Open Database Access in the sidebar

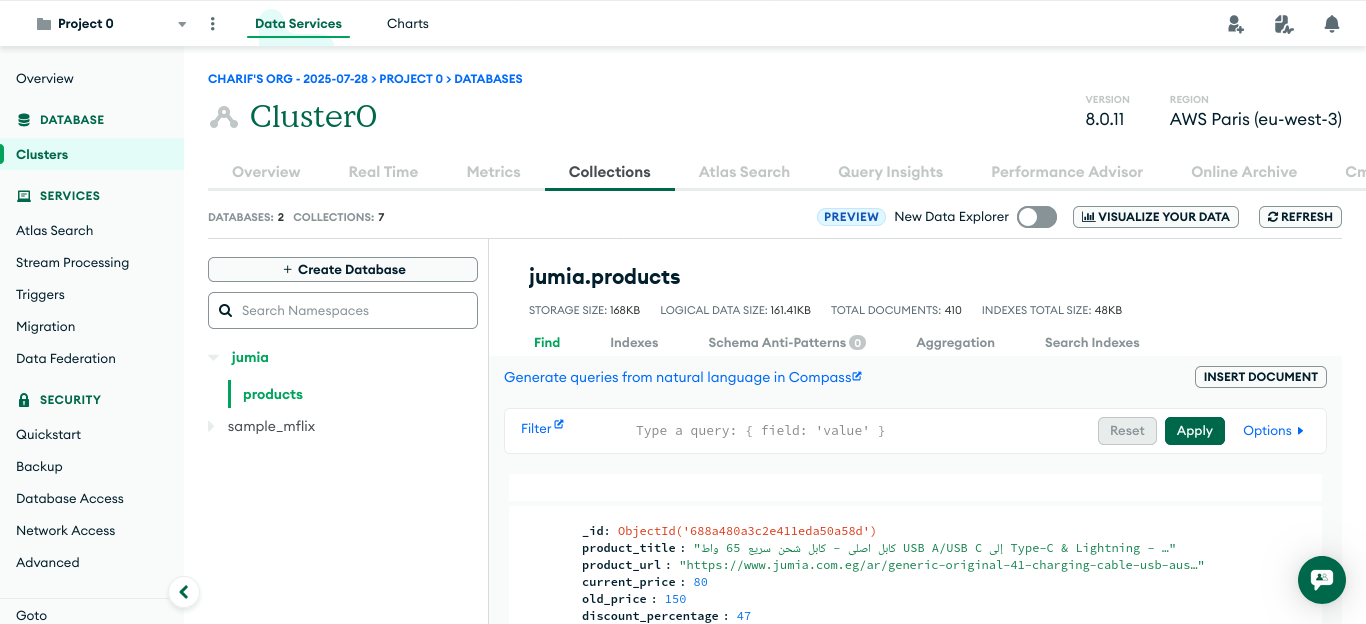click(70, 499)
